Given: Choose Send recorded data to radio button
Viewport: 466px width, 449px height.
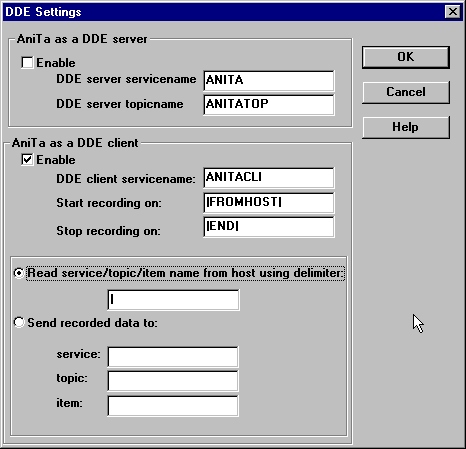Looking at the screenshot, I should pyautogui.click(x=19, y=322).
